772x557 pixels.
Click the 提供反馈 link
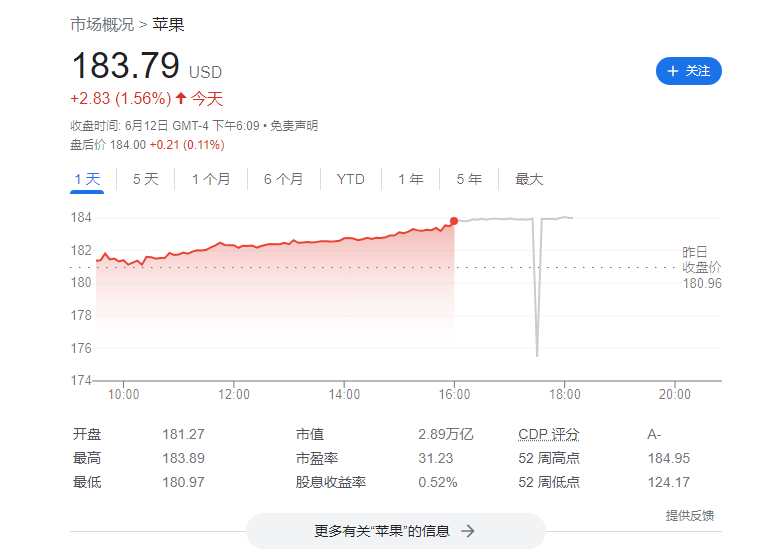tap(690, 515)
